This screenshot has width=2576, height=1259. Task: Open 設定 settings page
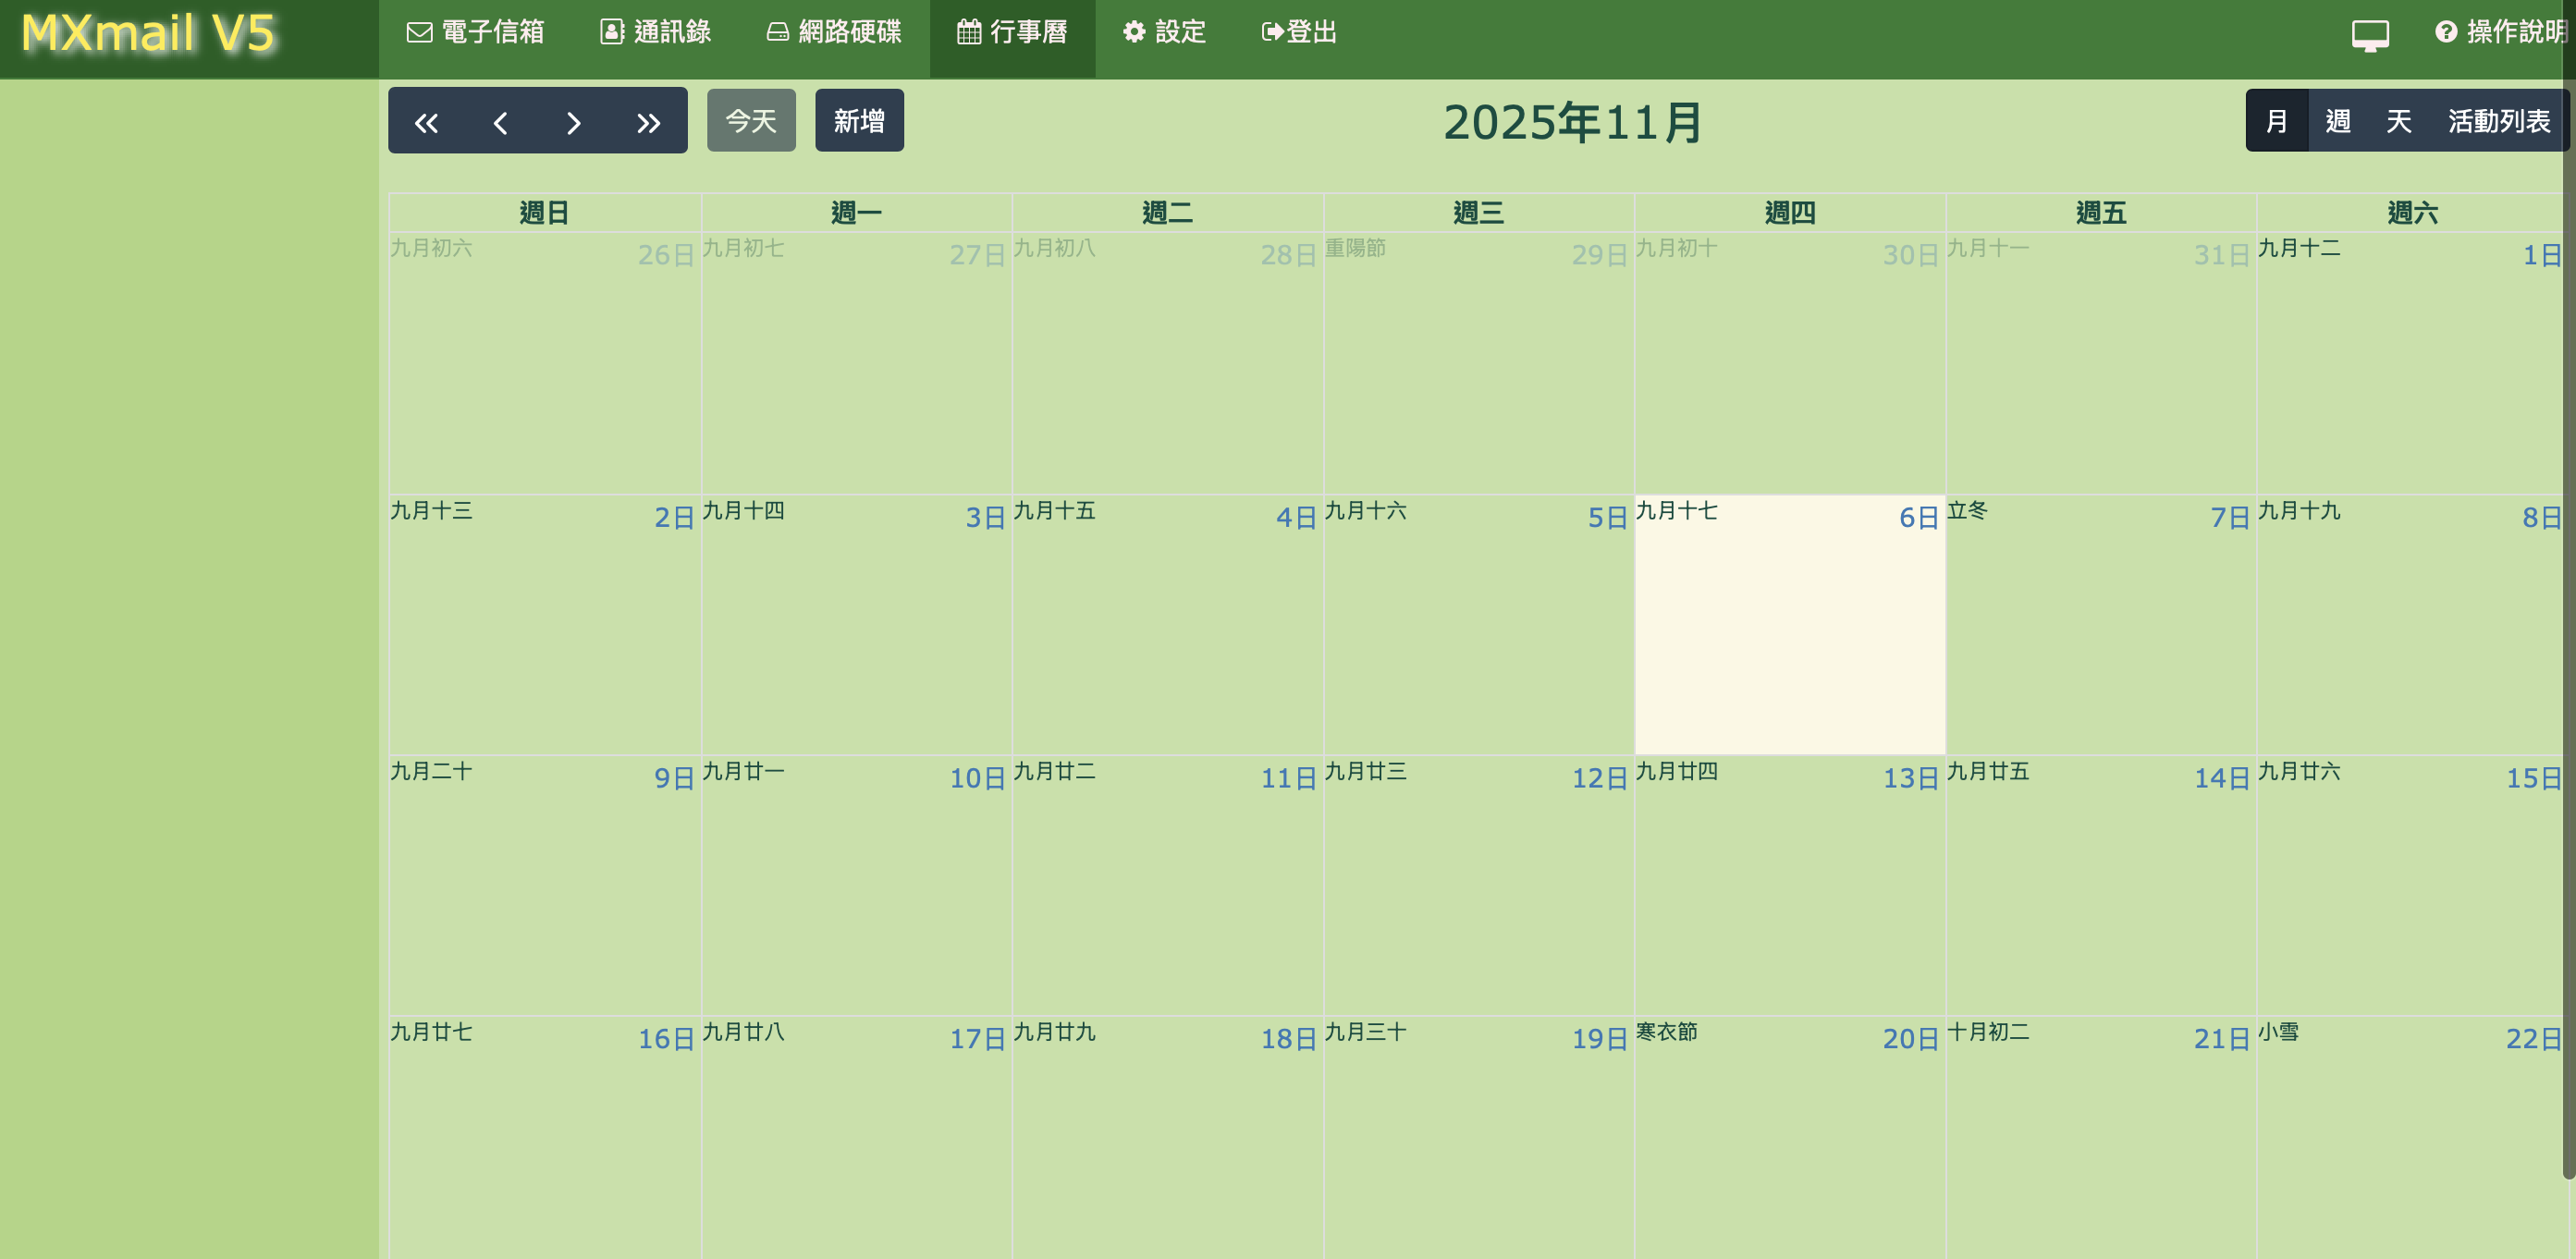coord(1165,32)
